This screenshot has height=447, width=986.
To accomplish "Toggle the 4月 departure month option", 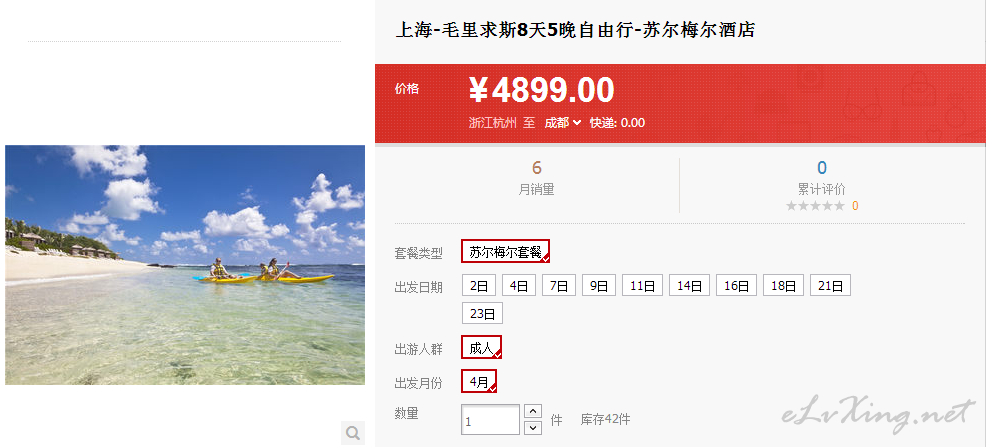I will pos(479,381).
